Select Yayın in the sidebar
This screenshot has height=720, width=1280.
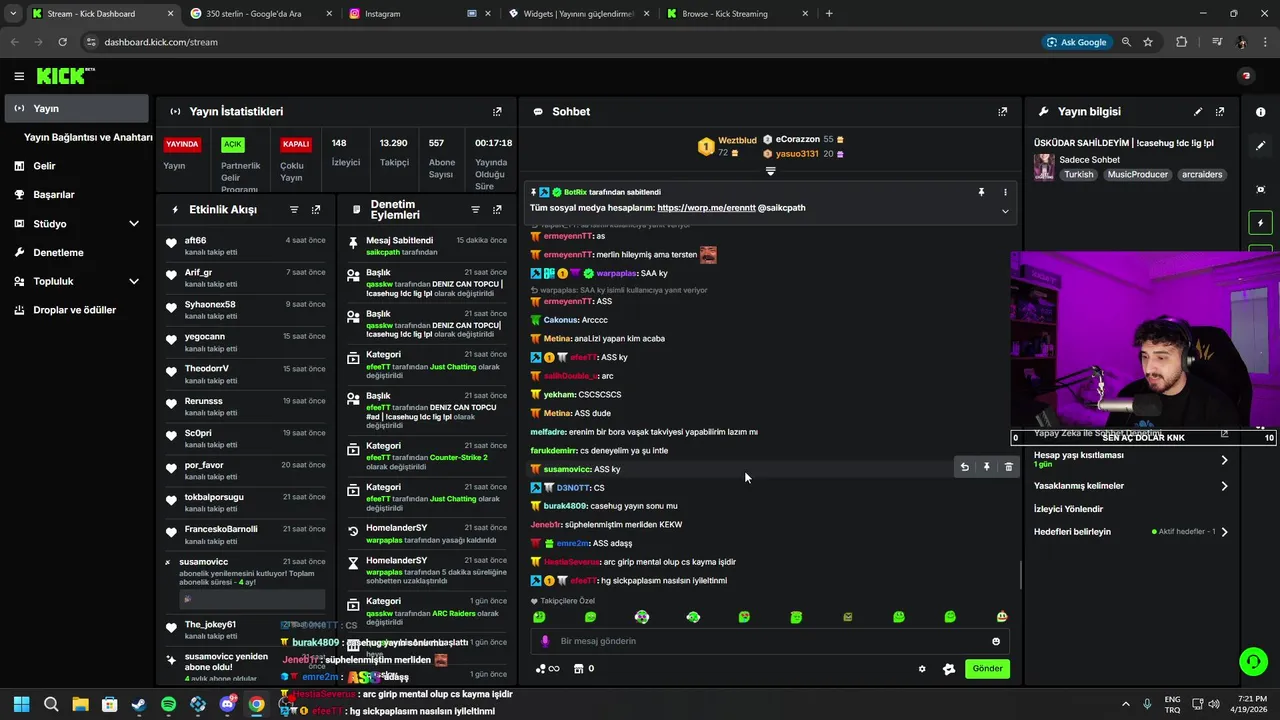coord(76,108)
